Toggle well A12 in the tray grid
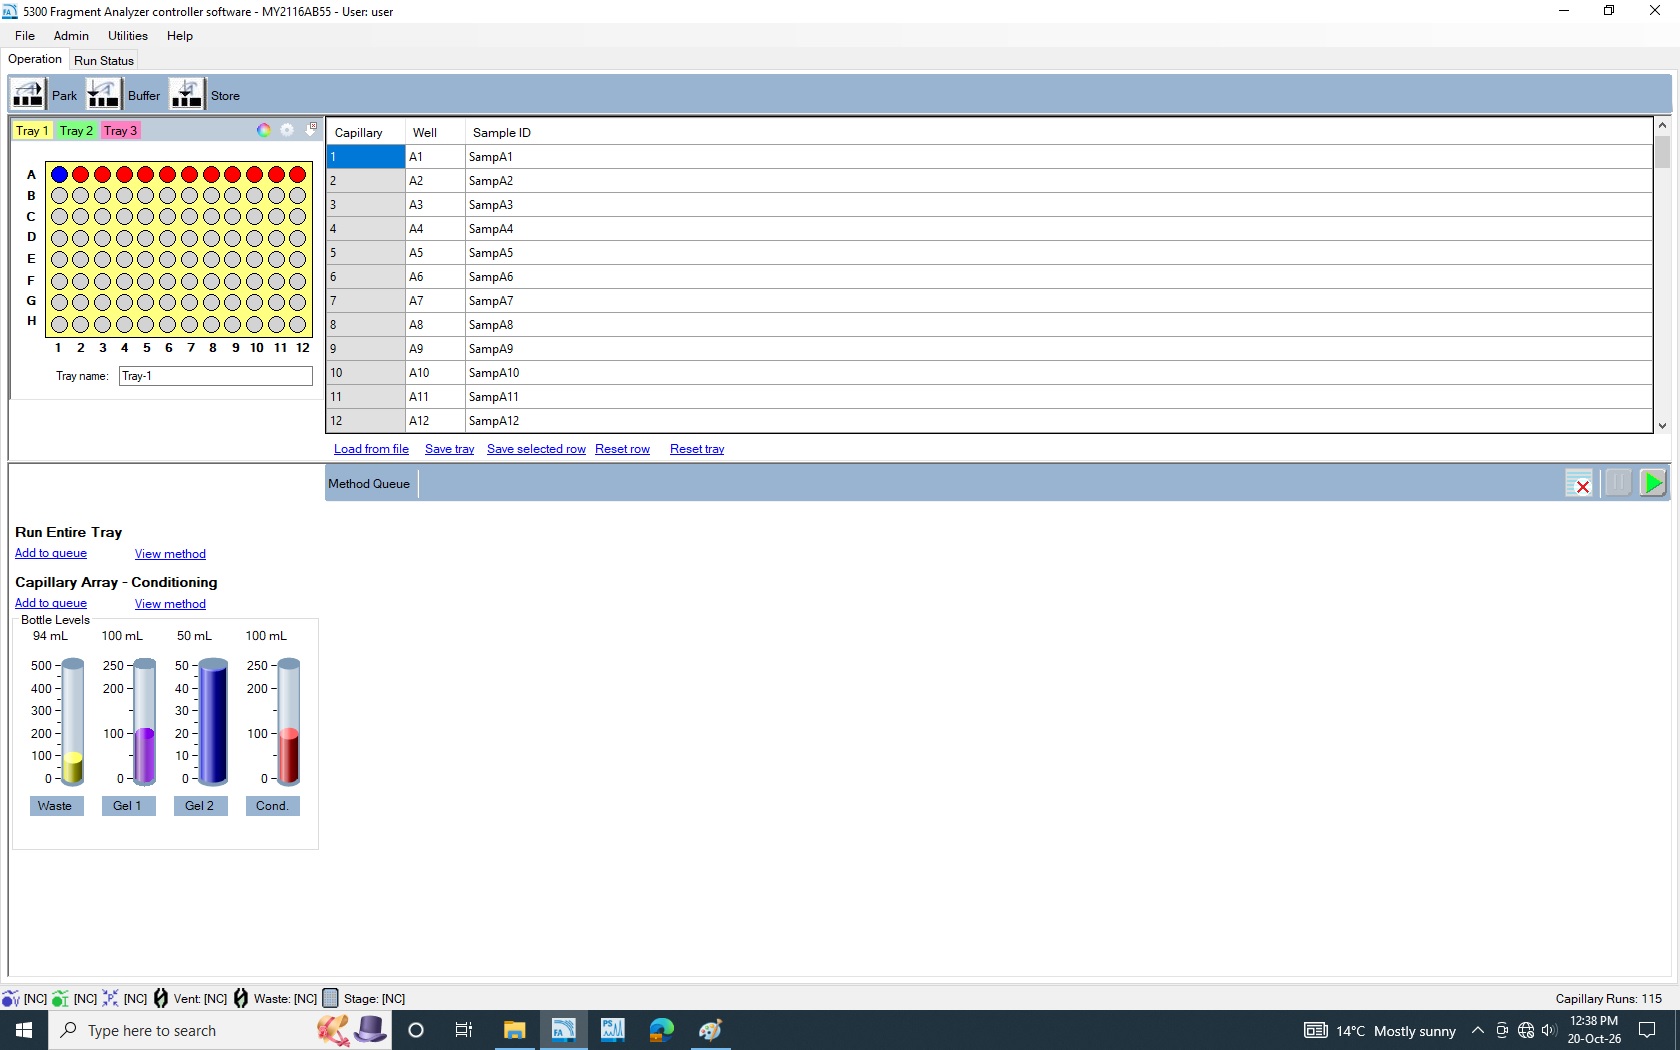Viewport: 1680px width, 1050px height. (x=297, y=174)
